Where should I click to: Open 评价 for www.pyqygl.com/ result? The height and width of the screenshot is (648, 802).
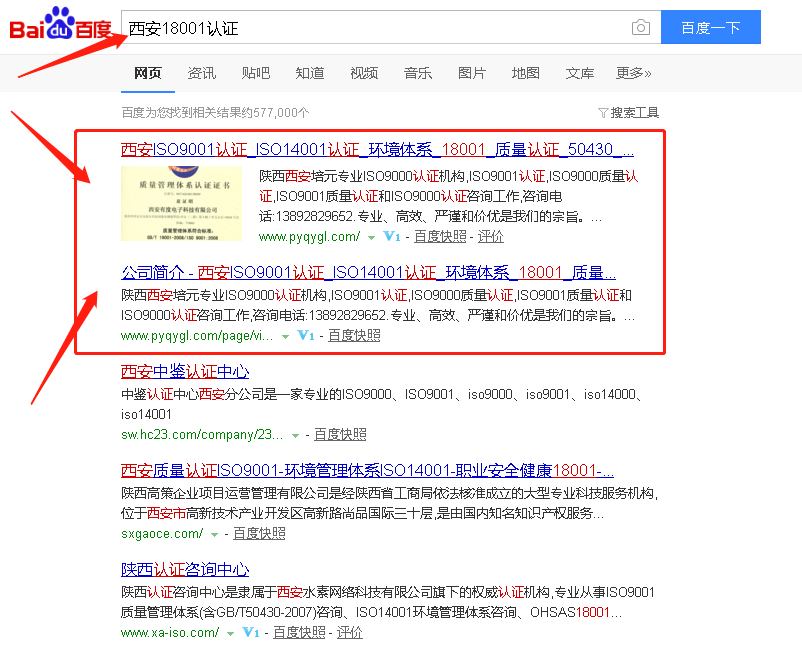point(491,236)
